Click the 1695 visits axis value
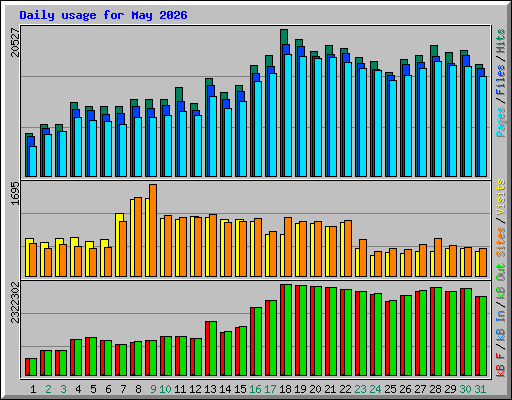Viewport: 512px width, 400px height. pyautogui.click(x=15, y=193)
